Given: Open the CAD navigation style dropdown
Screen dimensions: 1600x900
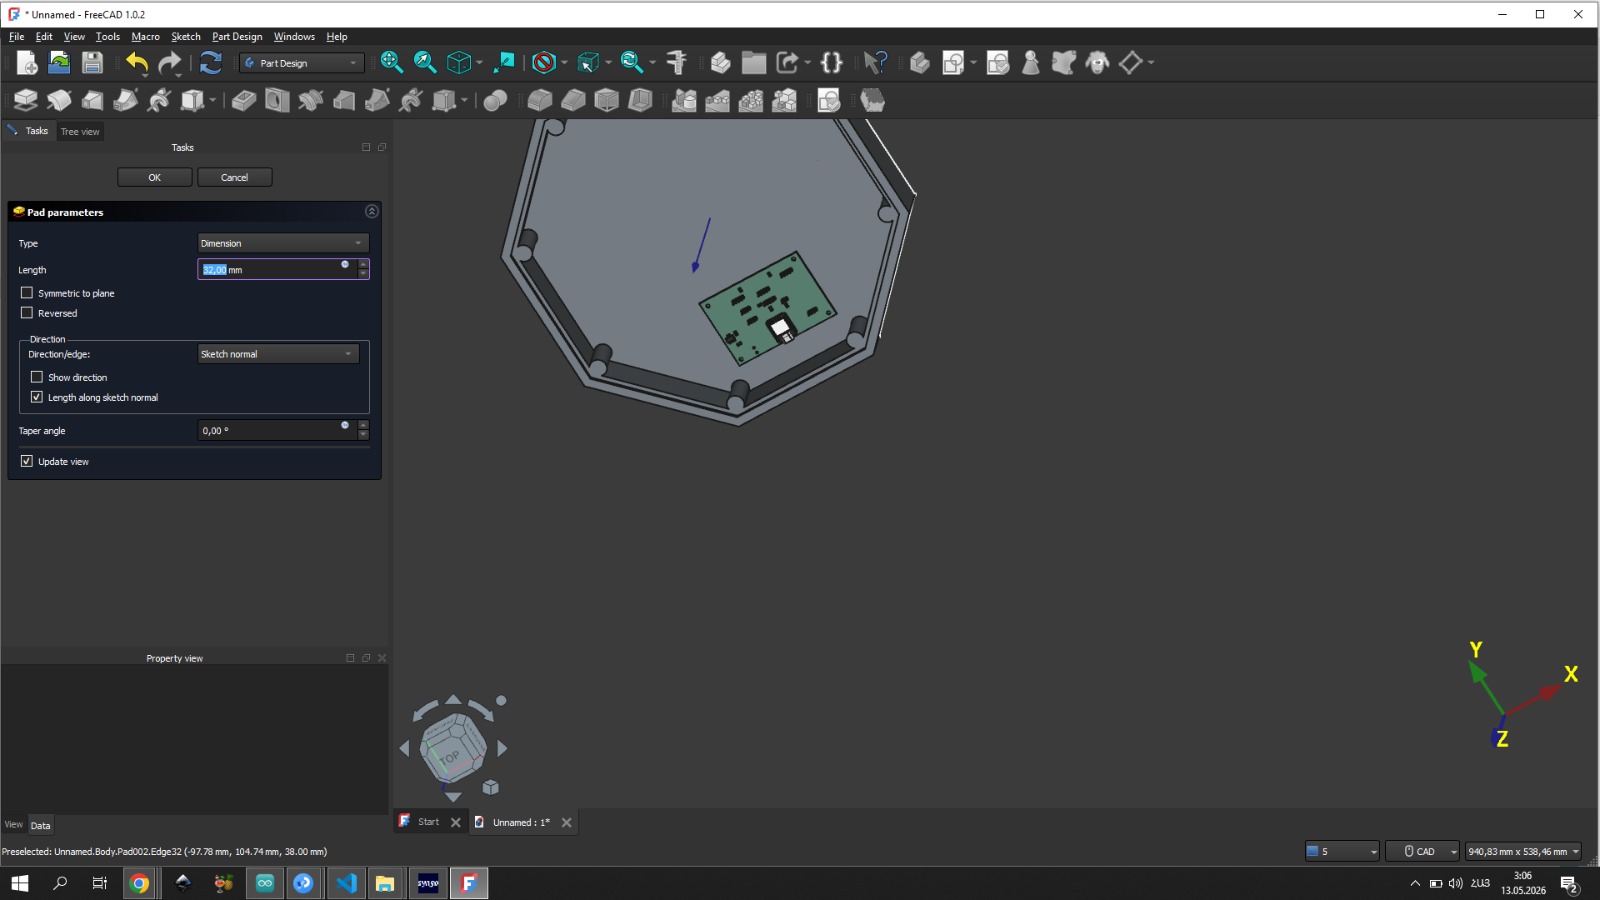Looking at the screenshot, I should 1423,851.
